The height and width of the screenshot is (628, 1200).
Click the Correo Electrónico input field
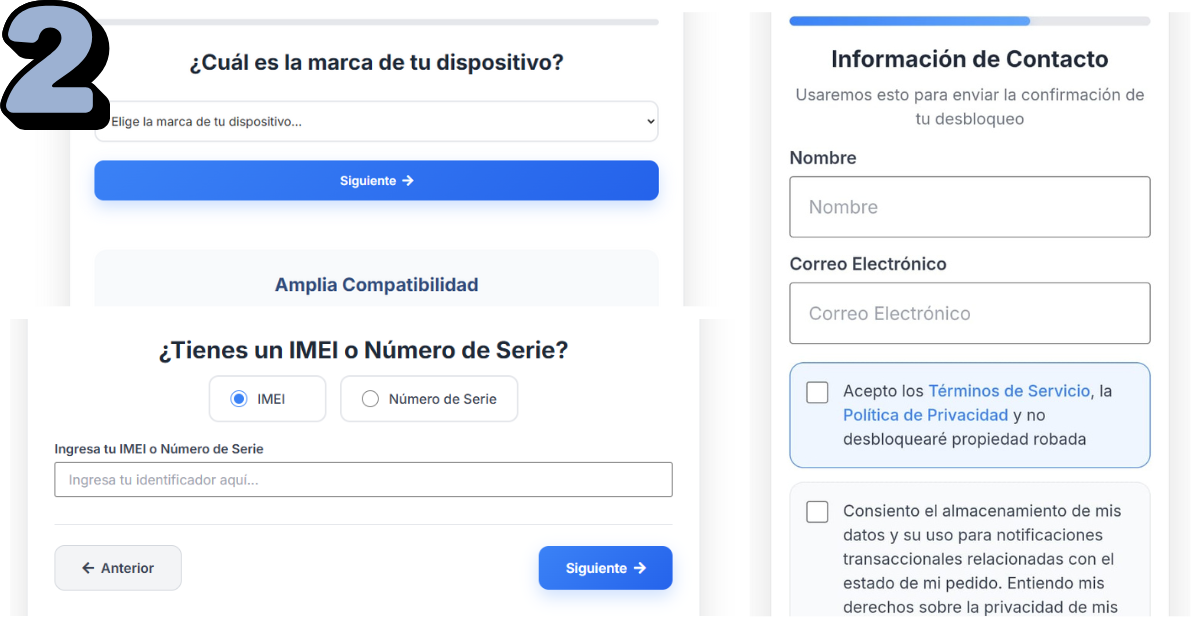[969, 312]
